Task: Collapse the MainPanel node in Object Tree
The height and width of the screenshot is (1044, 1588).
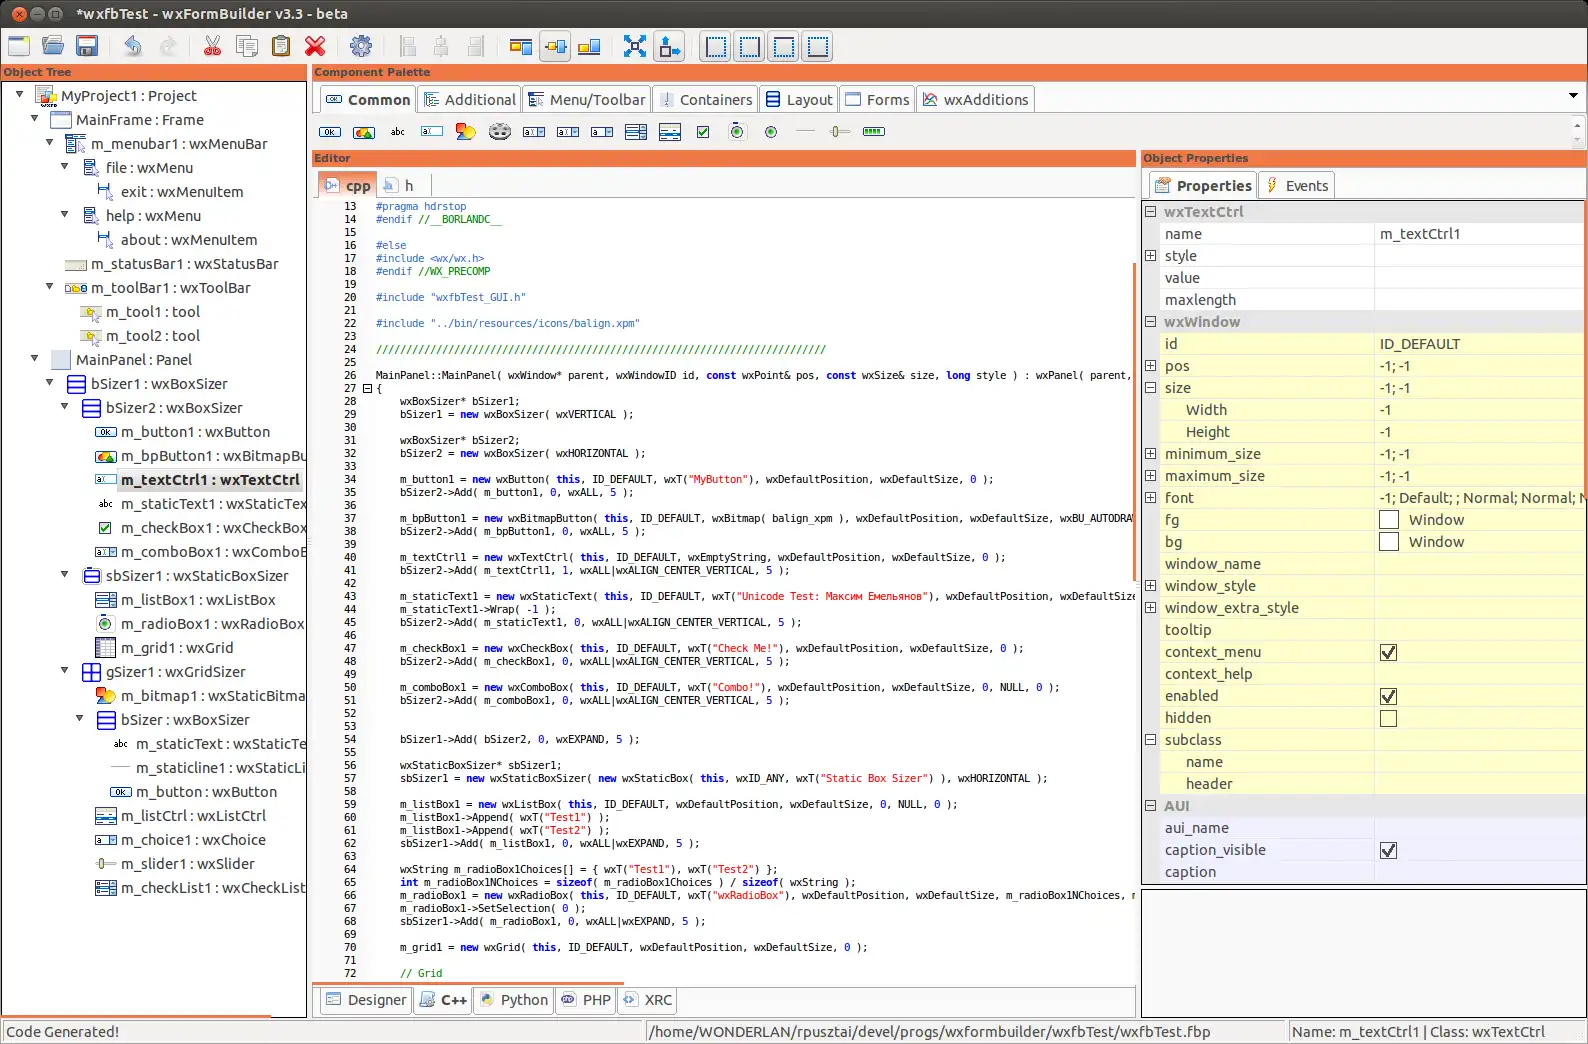Action: [x=35, y=358]
